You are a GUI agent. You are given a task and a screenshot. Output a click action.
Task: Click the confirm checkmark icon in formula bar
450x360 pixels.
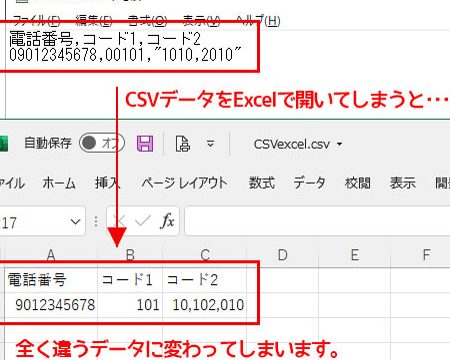(x=143, y=221)
